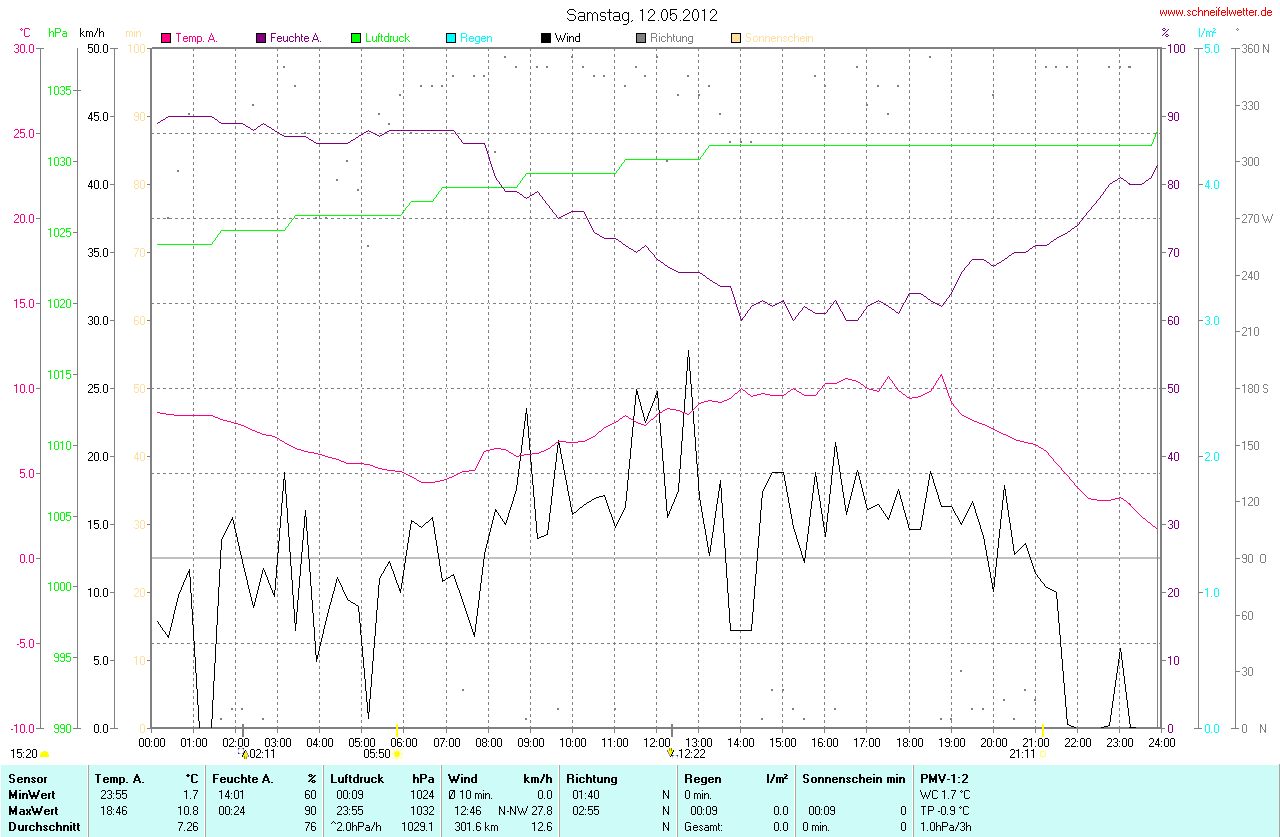Click the Sensor table header
This screenshot has width=1280, height=837.
pos(26,778)
